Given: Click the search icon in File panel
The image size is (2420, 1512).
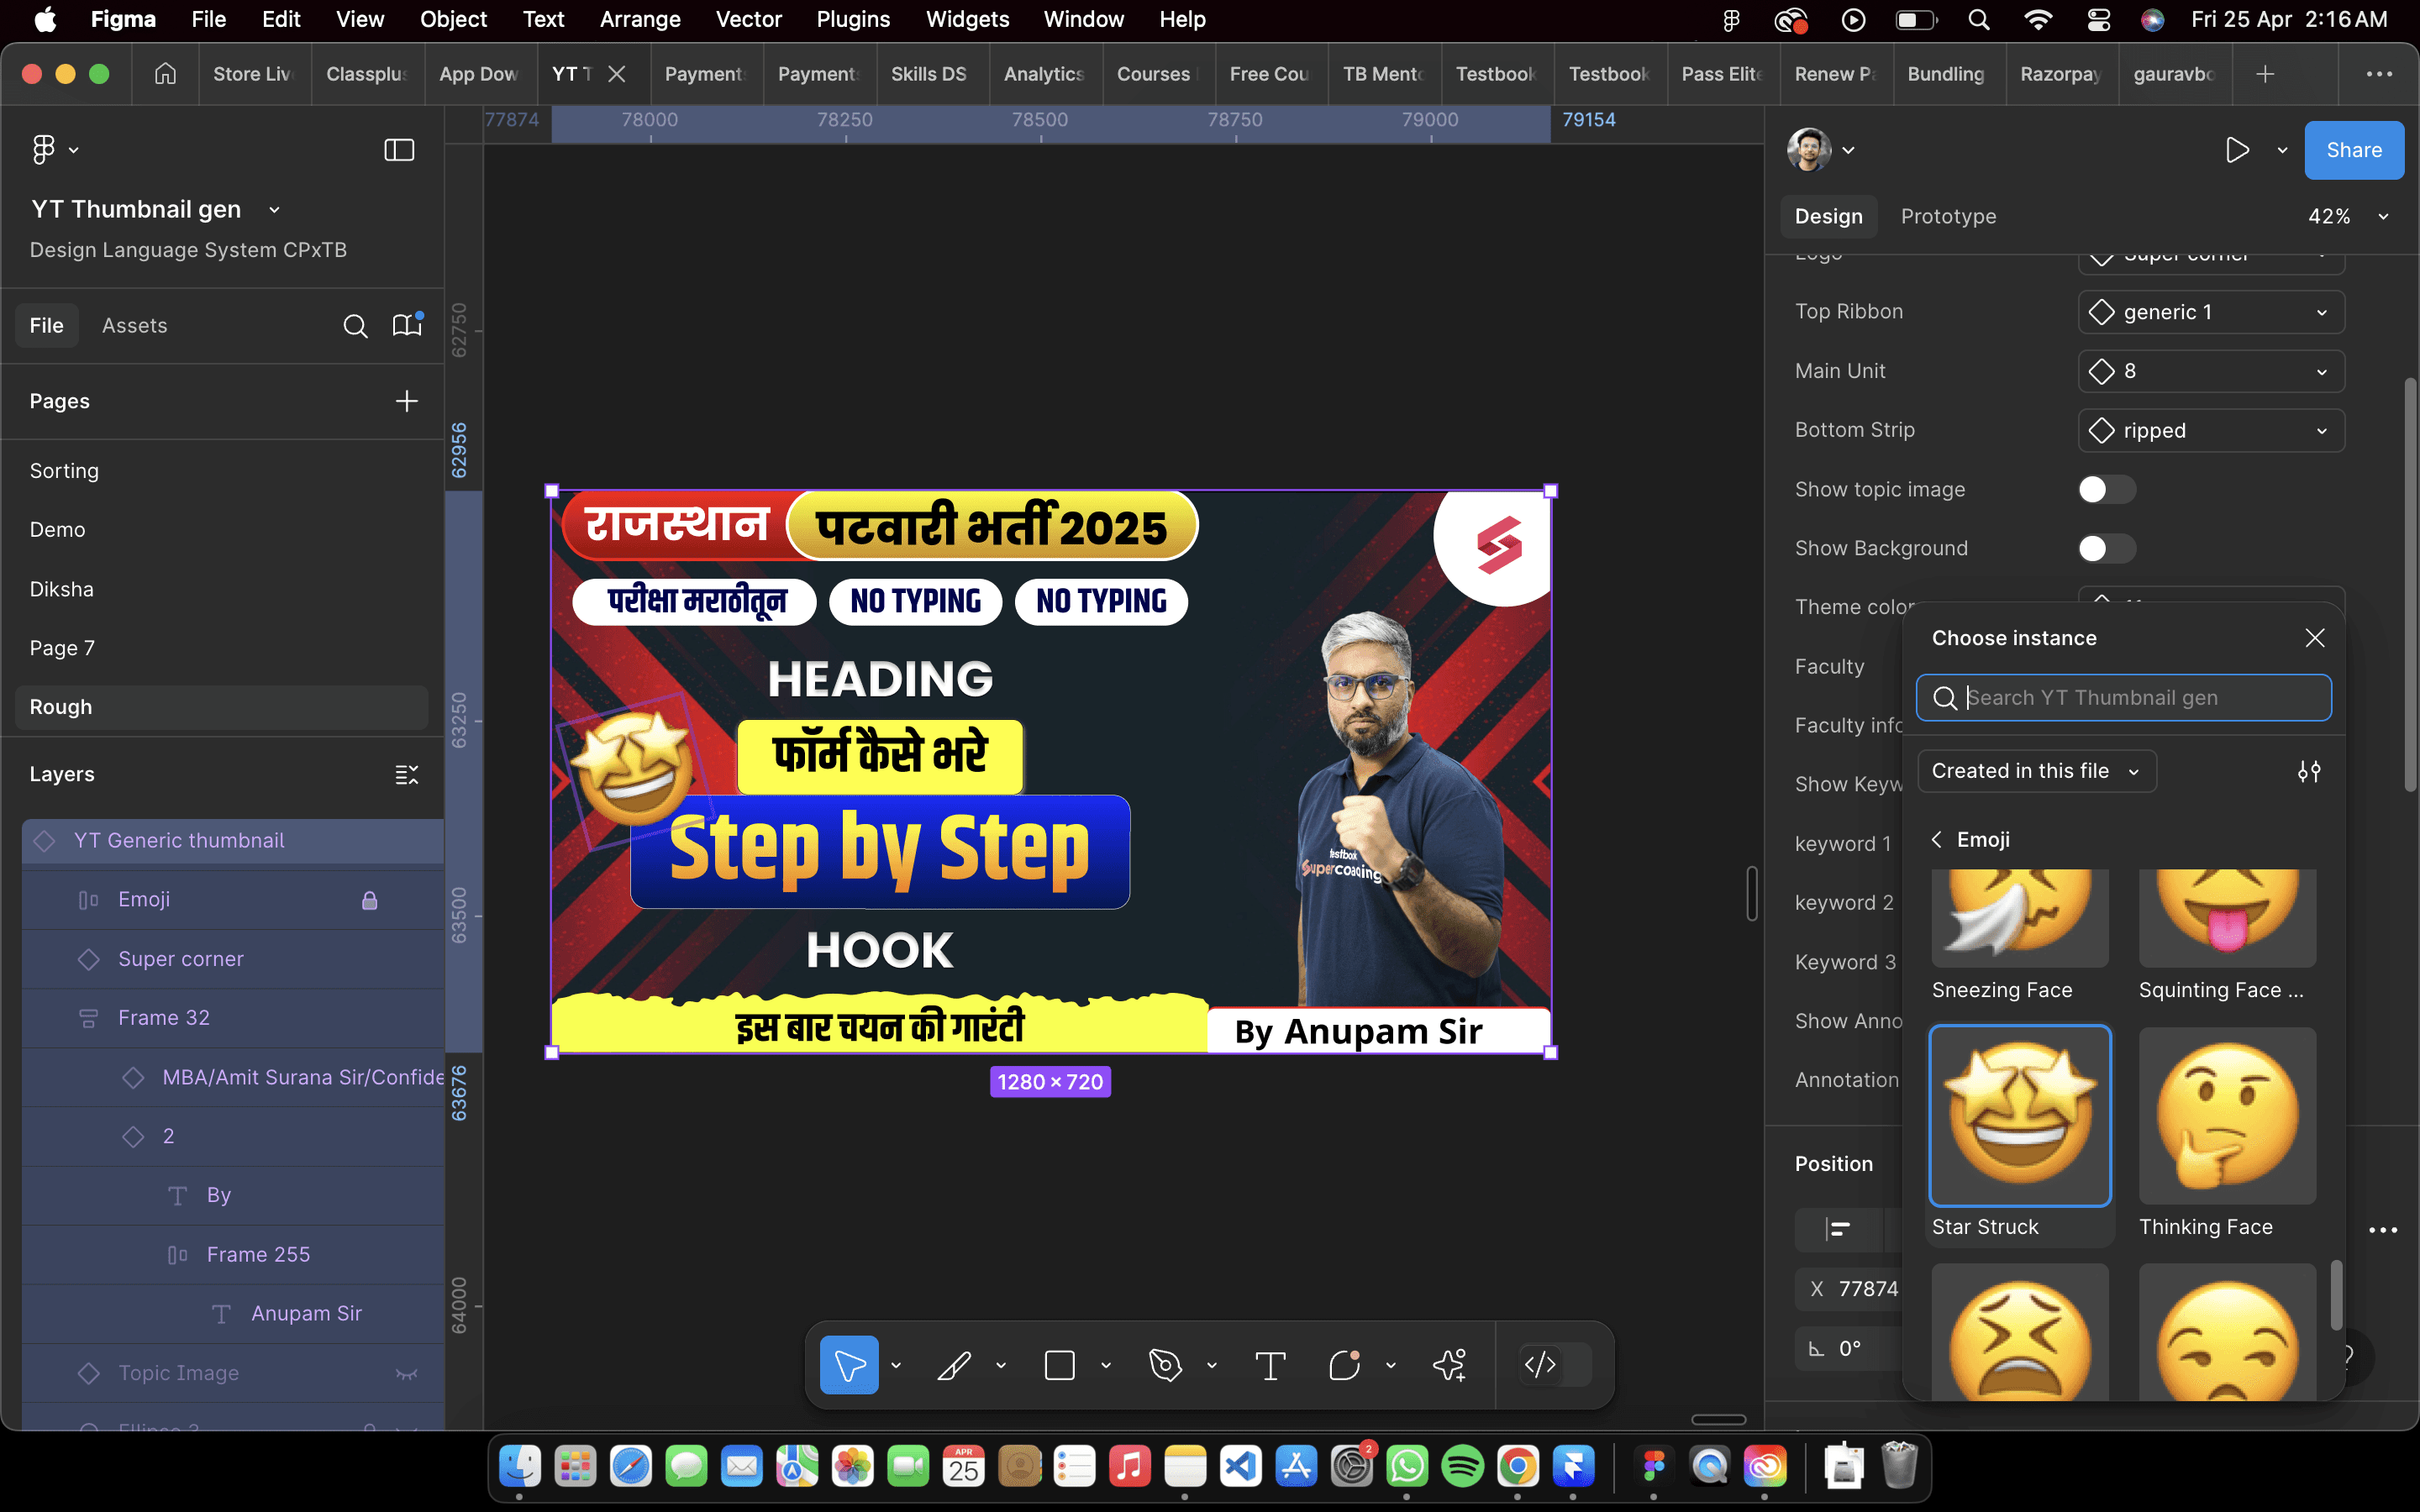Looking at the screenshot, I should point(355,326).
